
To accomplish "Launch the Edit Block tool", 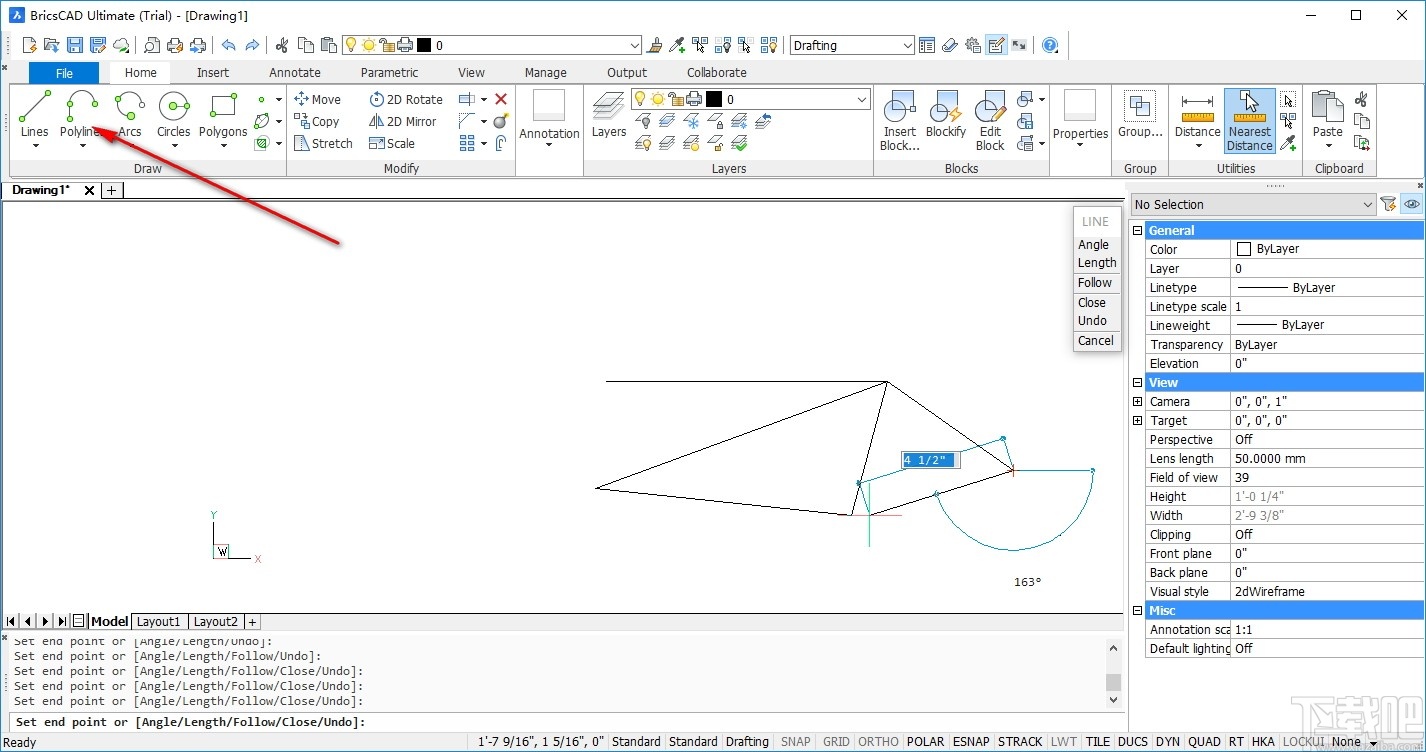I will (989, 118).
